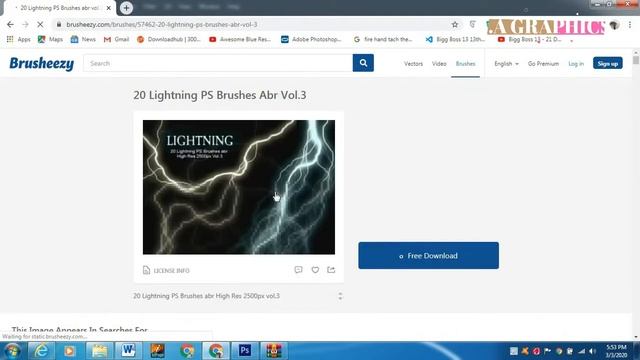
Task: Click Go Premium
Action: pyautogui.click(x=543, y=64)
